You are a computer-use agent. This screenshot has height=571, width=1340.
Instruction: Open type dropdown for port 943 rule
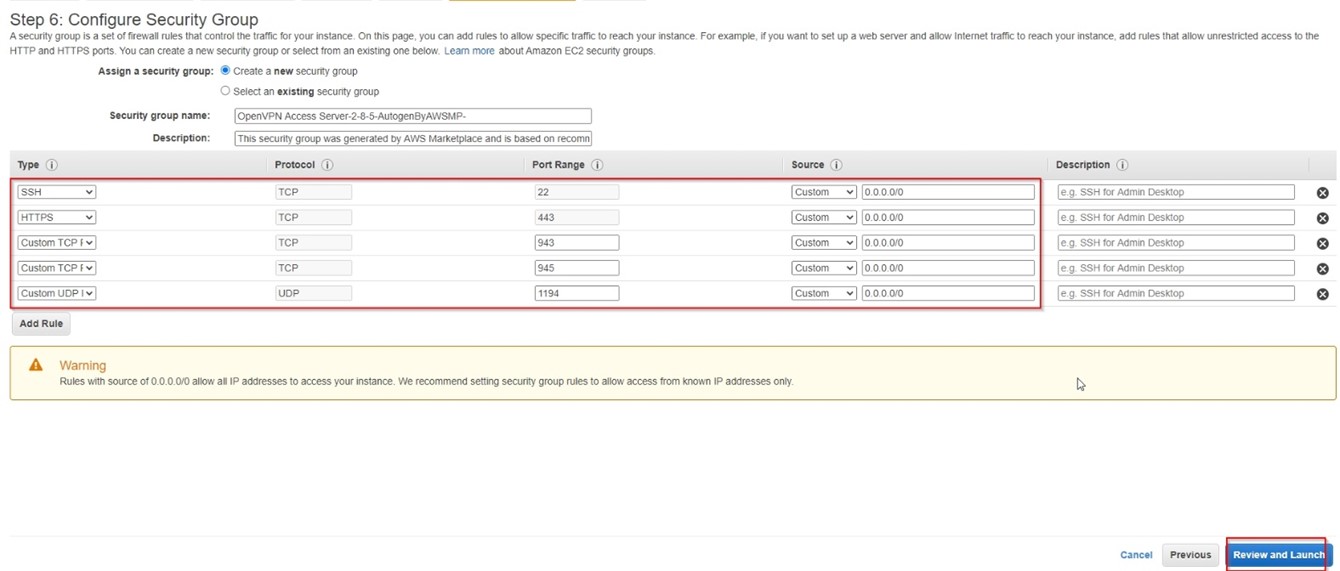(x=56, y=242)
